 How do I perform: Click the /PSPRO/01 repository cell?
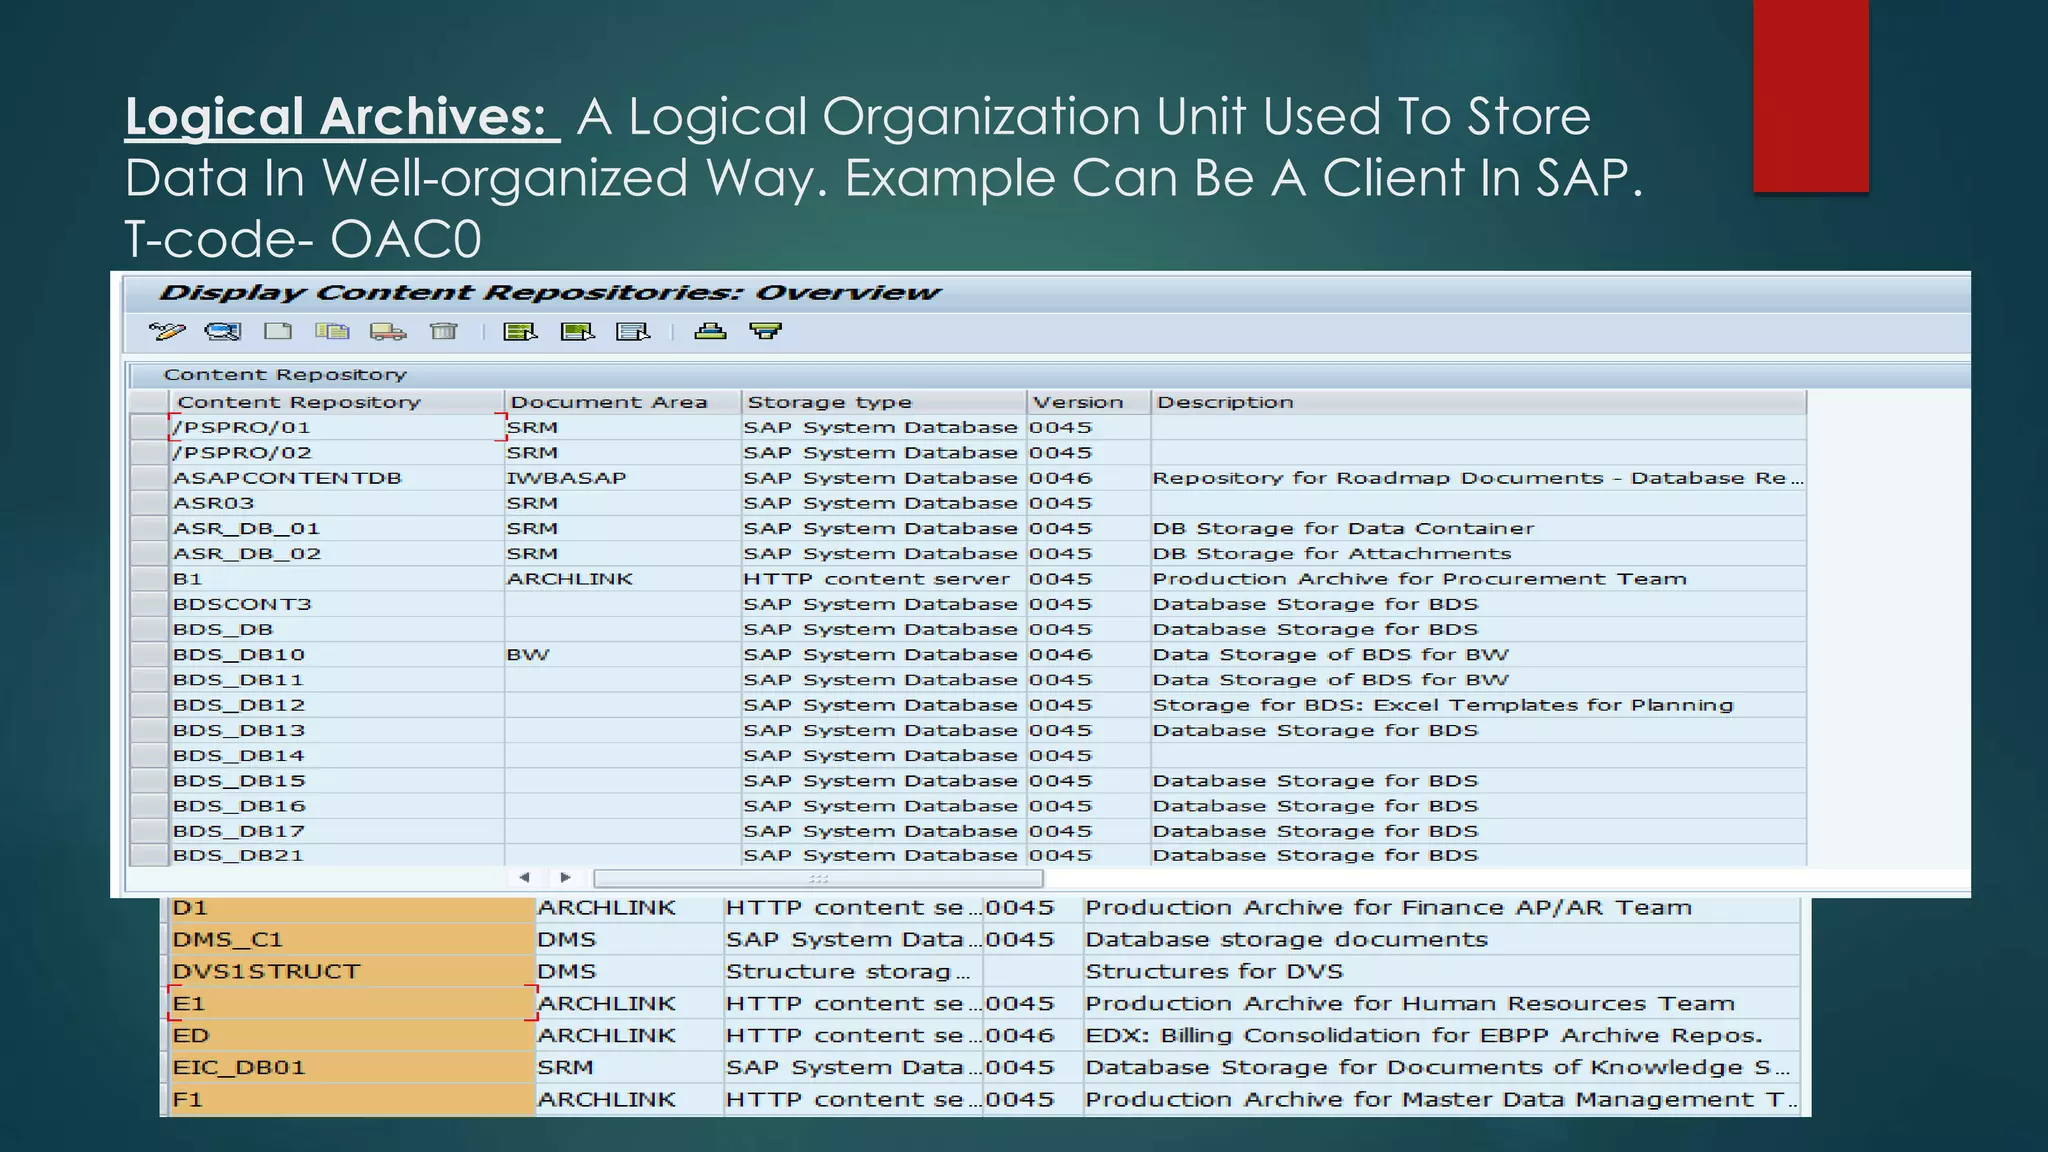click(337, 427)
